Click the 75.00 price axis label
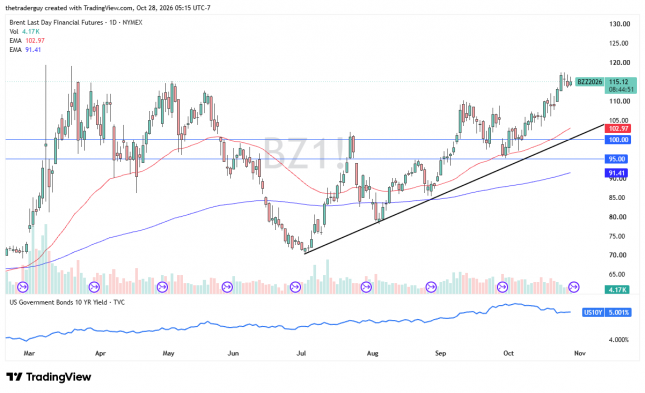Screen dimensions: 645x393 click(617, 236)
